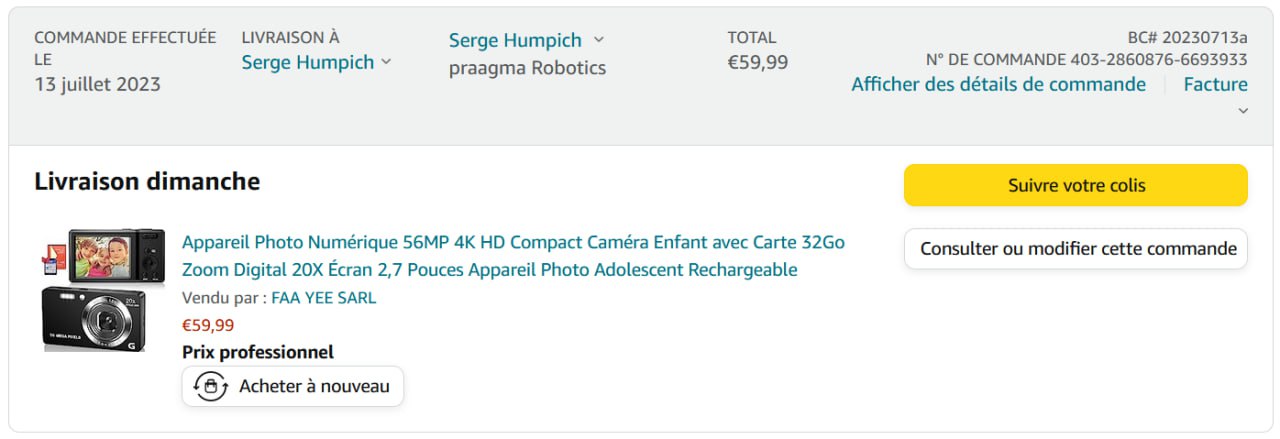
Task: Click the red €59,99 item price
Action: click(208, 325)
